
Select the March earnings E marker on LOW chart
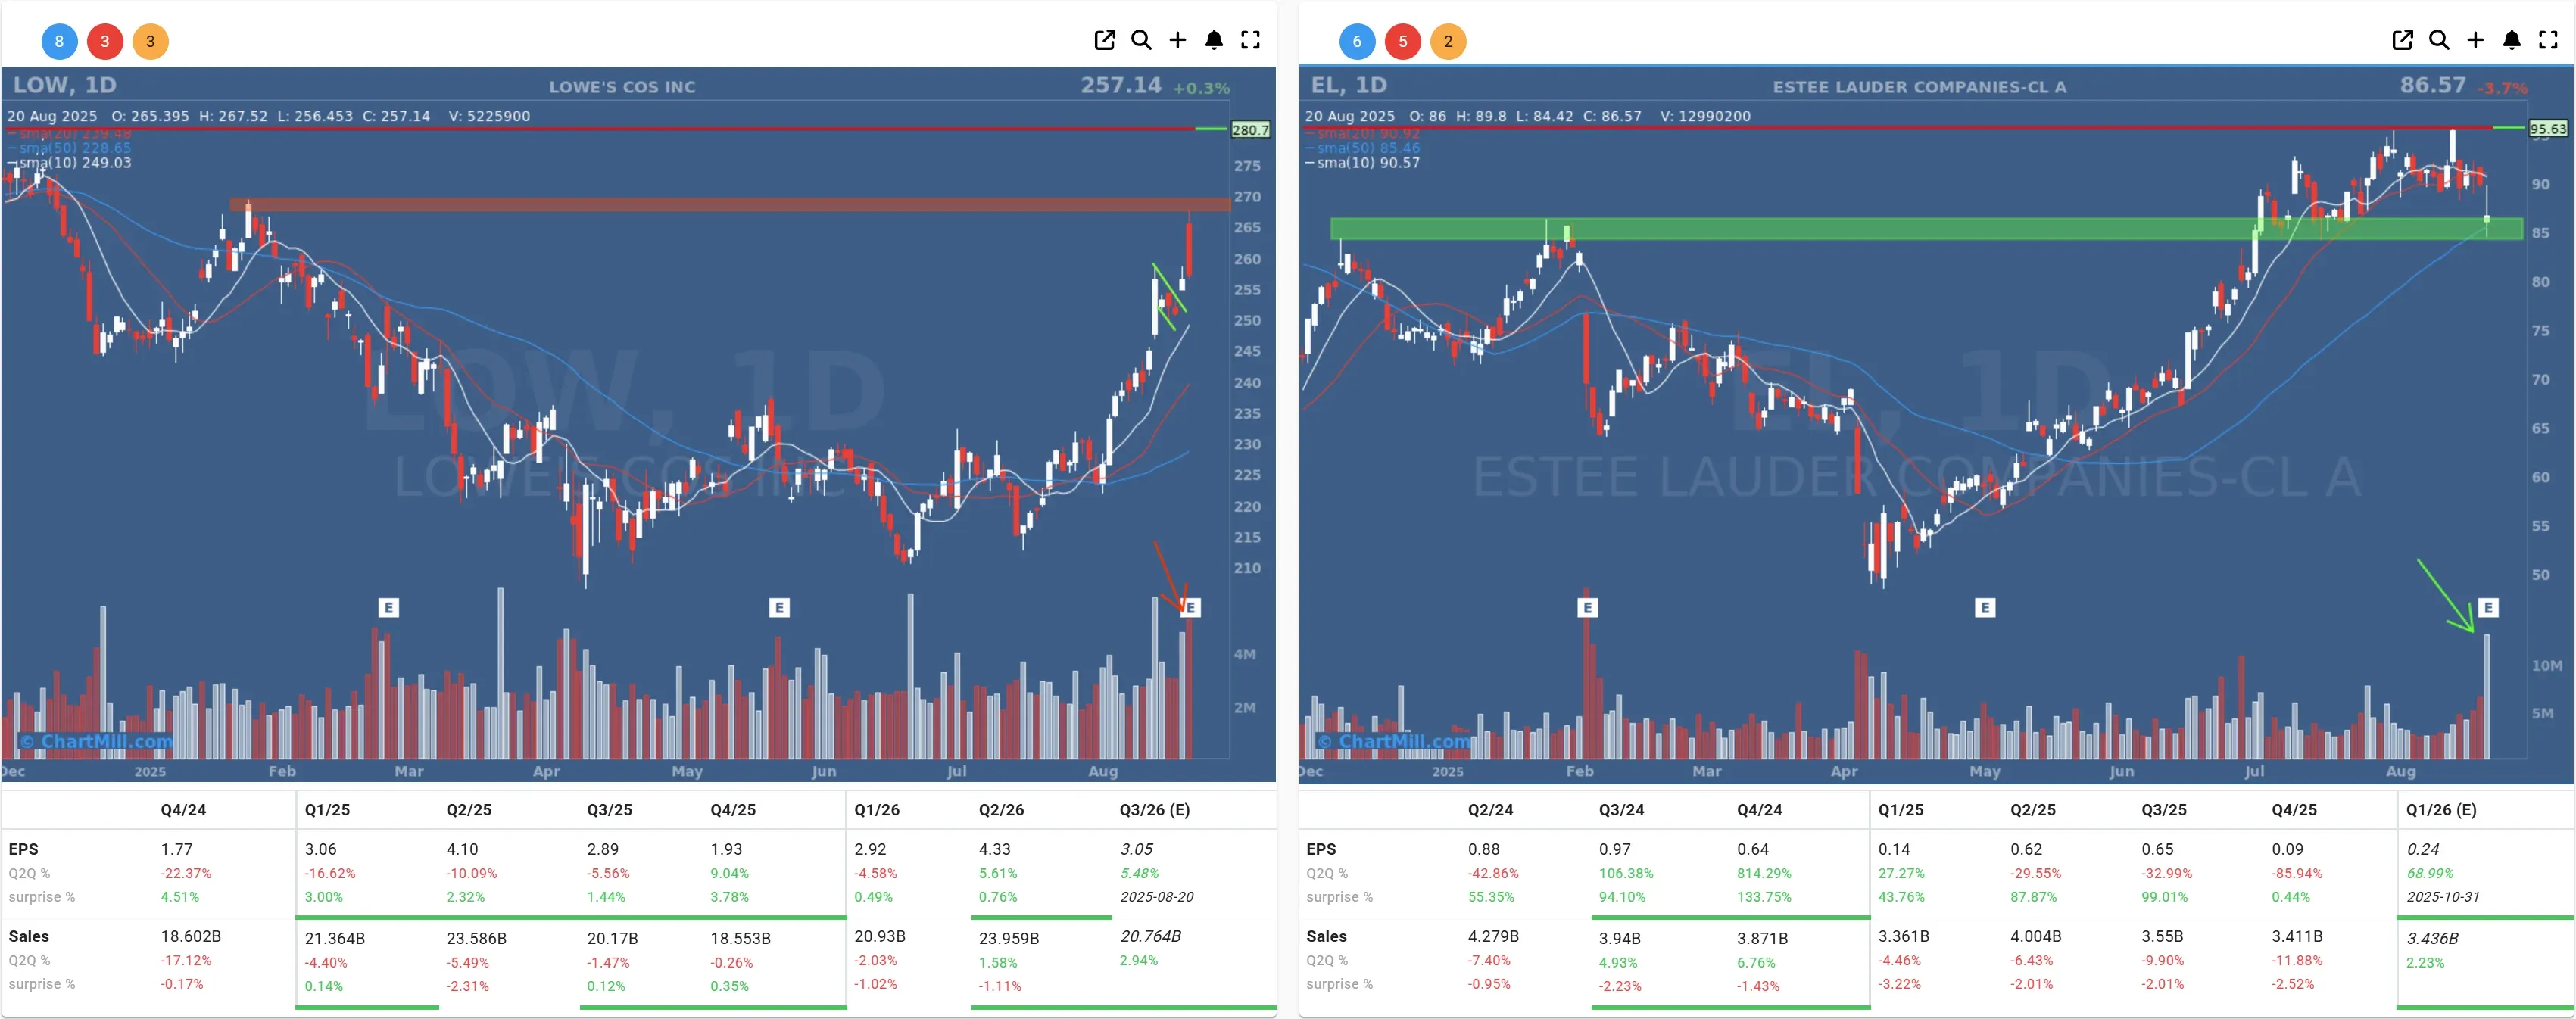click(x=389, y=607)
